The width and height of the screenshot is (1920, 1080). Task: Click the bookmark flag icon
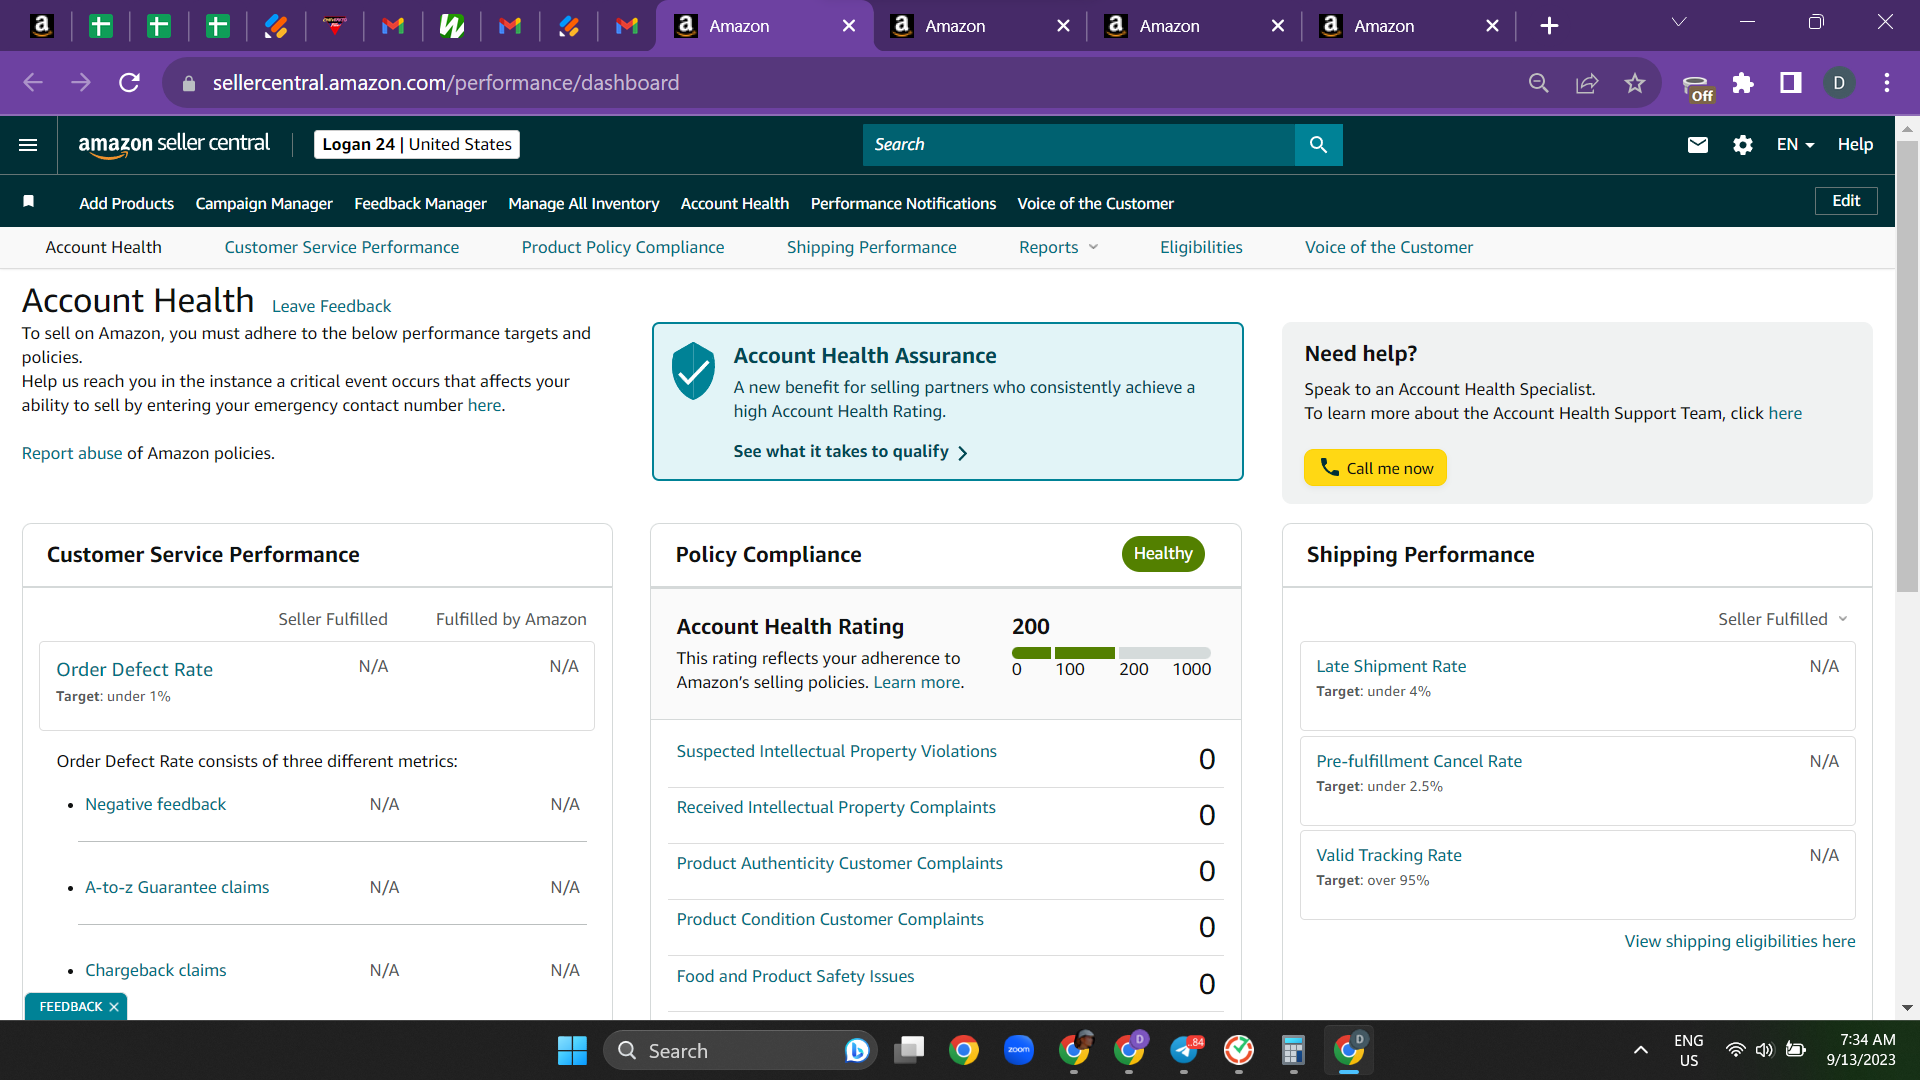pos(29,202)
